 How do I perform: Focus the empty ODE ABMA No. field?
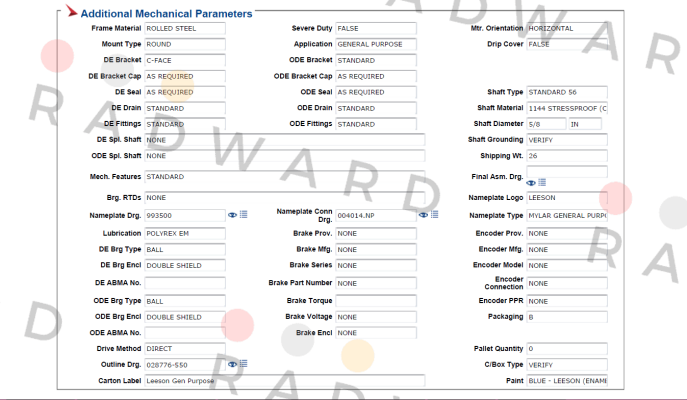[185, 333]
